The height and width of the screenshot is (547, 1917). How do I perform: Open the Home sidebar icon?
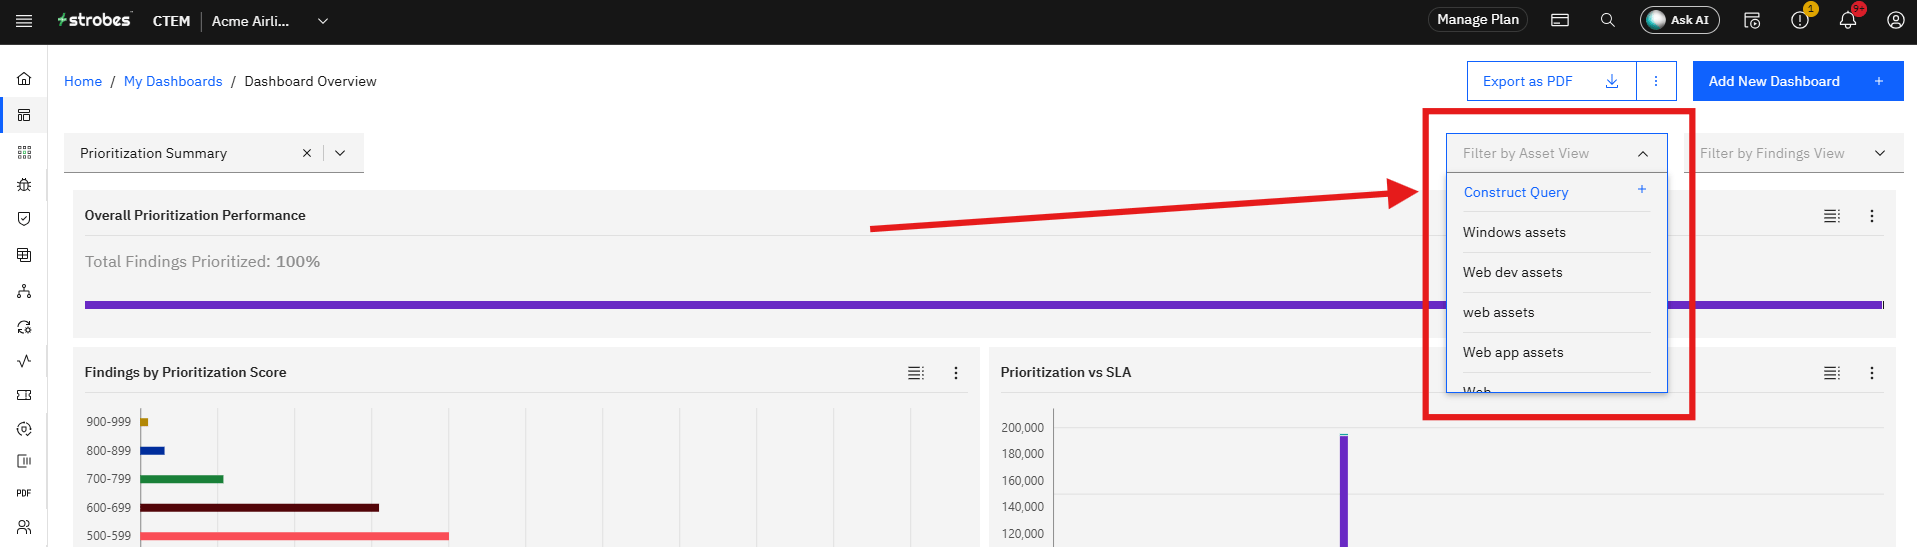(x=24, y=78)
